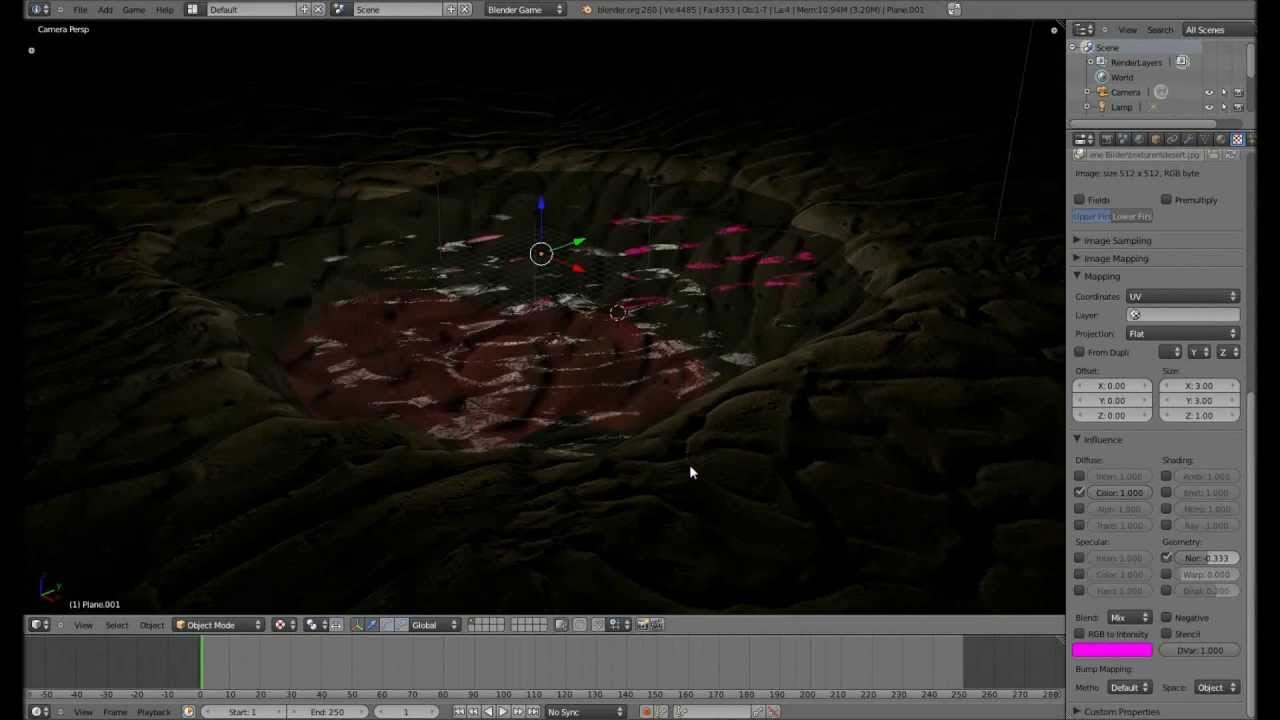Click the Camera object data icon in outliner

(x=1161, y=92)
